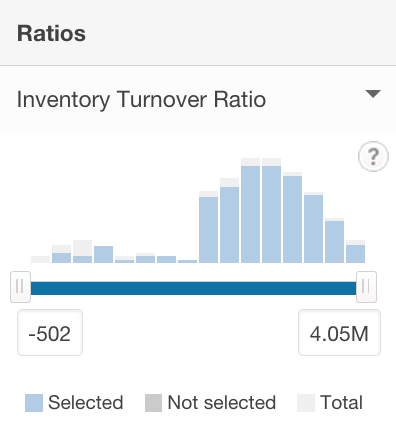Open the question mark help icon
The width and height of the screenshot is (396, 423).
(373, 156)
